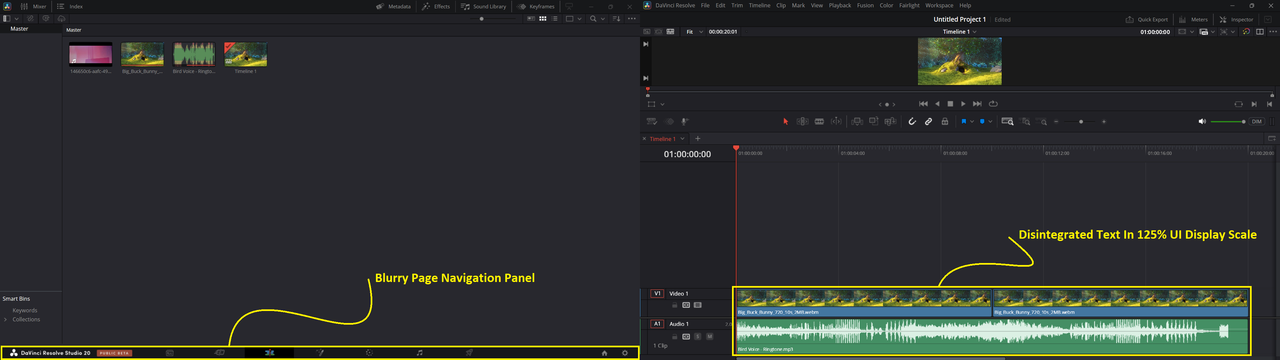
Task: Click the Replace Clip icon
Action: (x=890, y=121)
